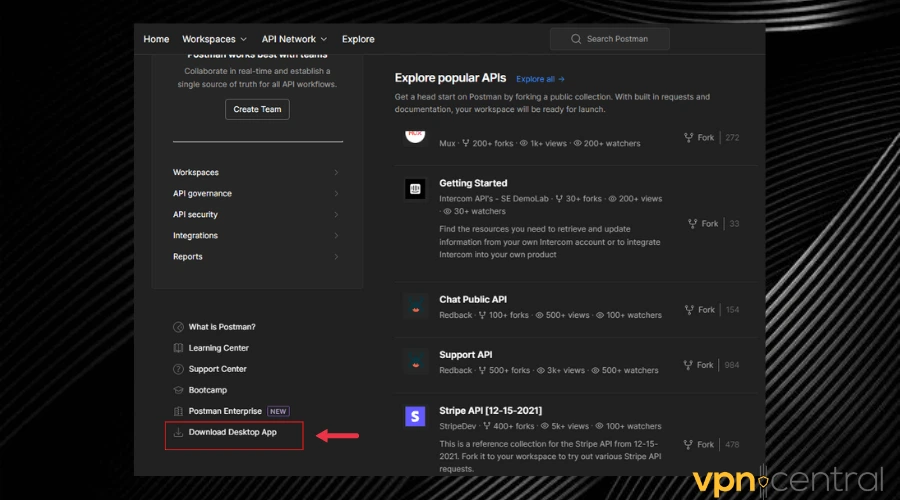Open the Learning Center link

219,348
